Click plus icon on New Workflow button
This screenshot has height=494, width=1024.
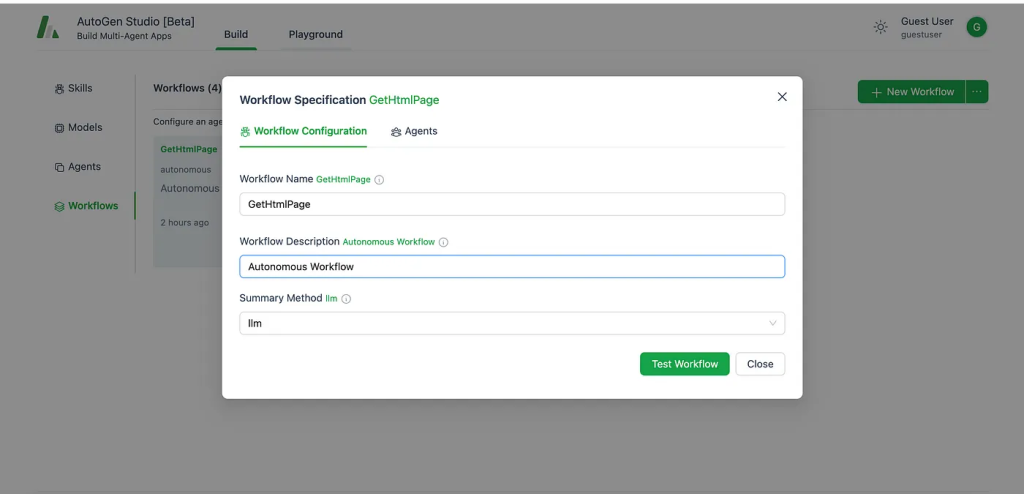tap(876, 92)
